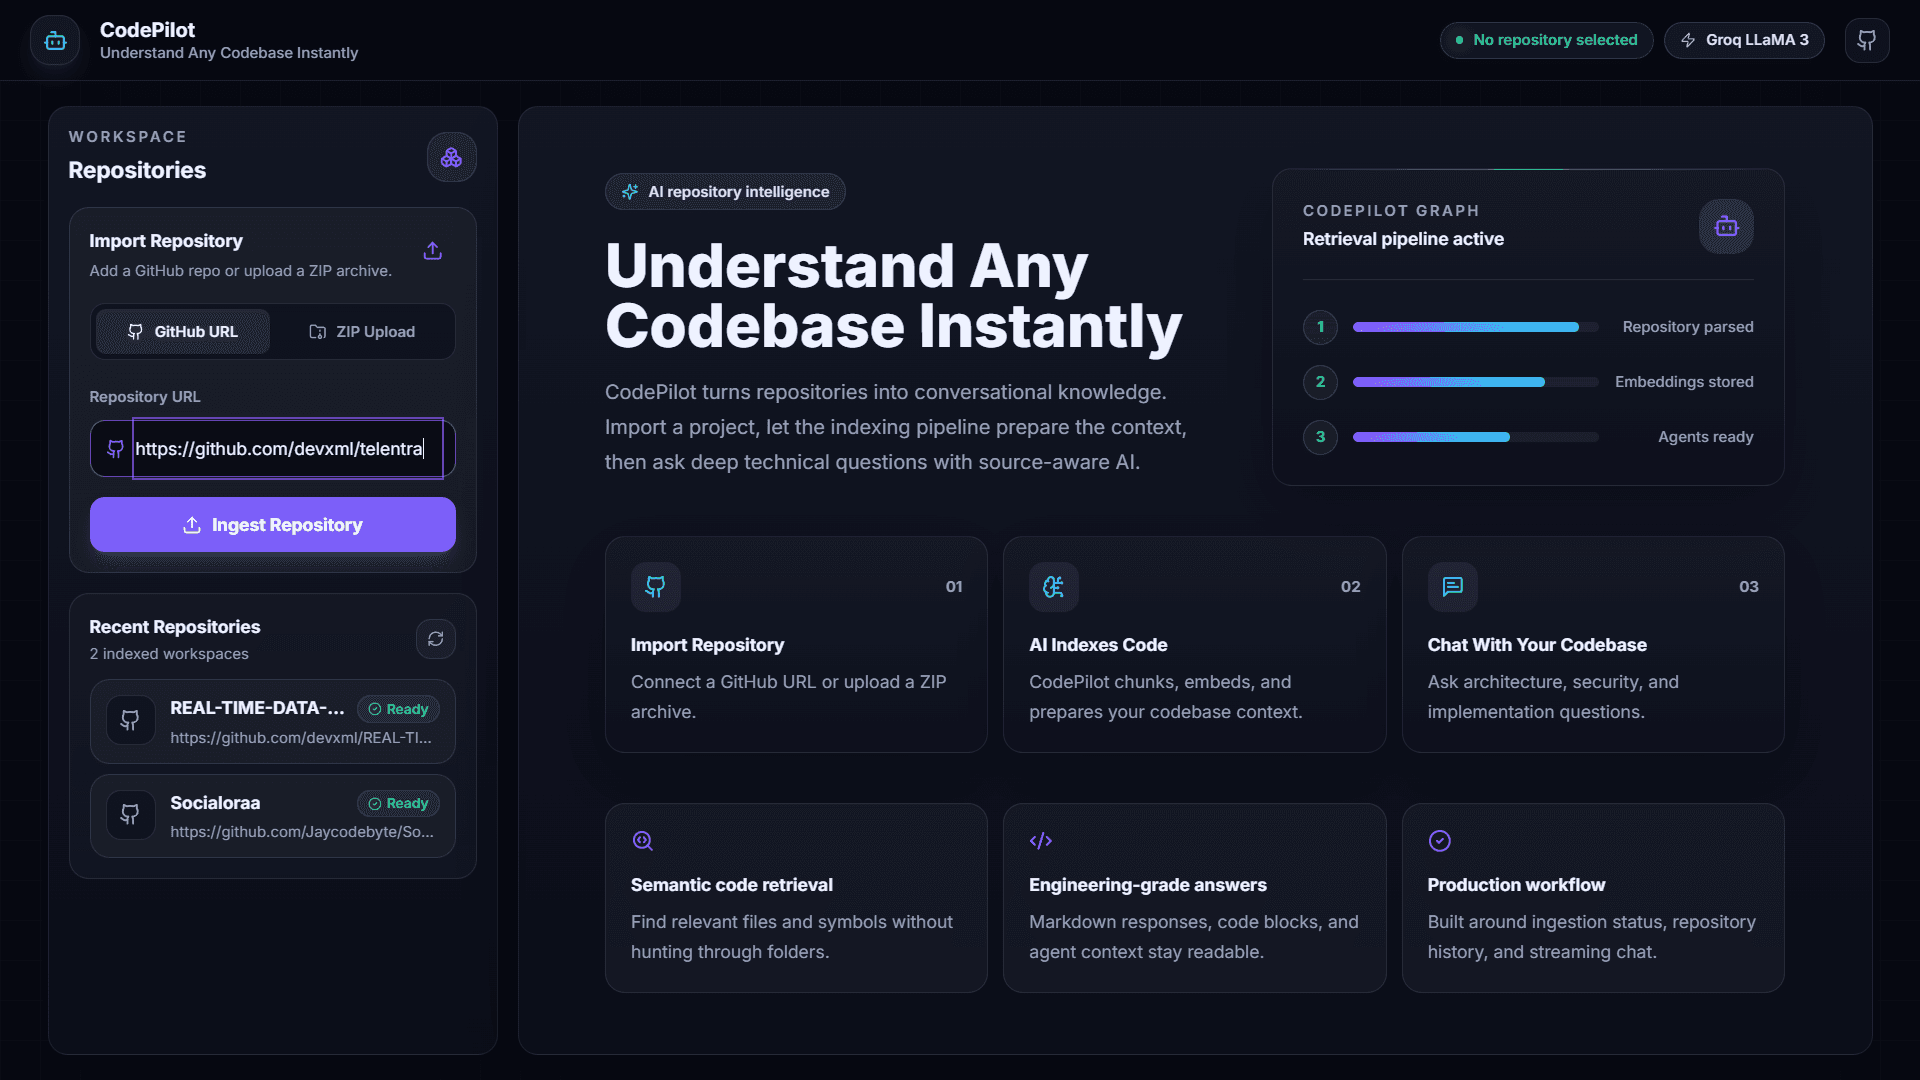This screenshot has width=1920, height=1080.
Task: Click the Chat With Your Codebase title
Action: (1537, 645)
